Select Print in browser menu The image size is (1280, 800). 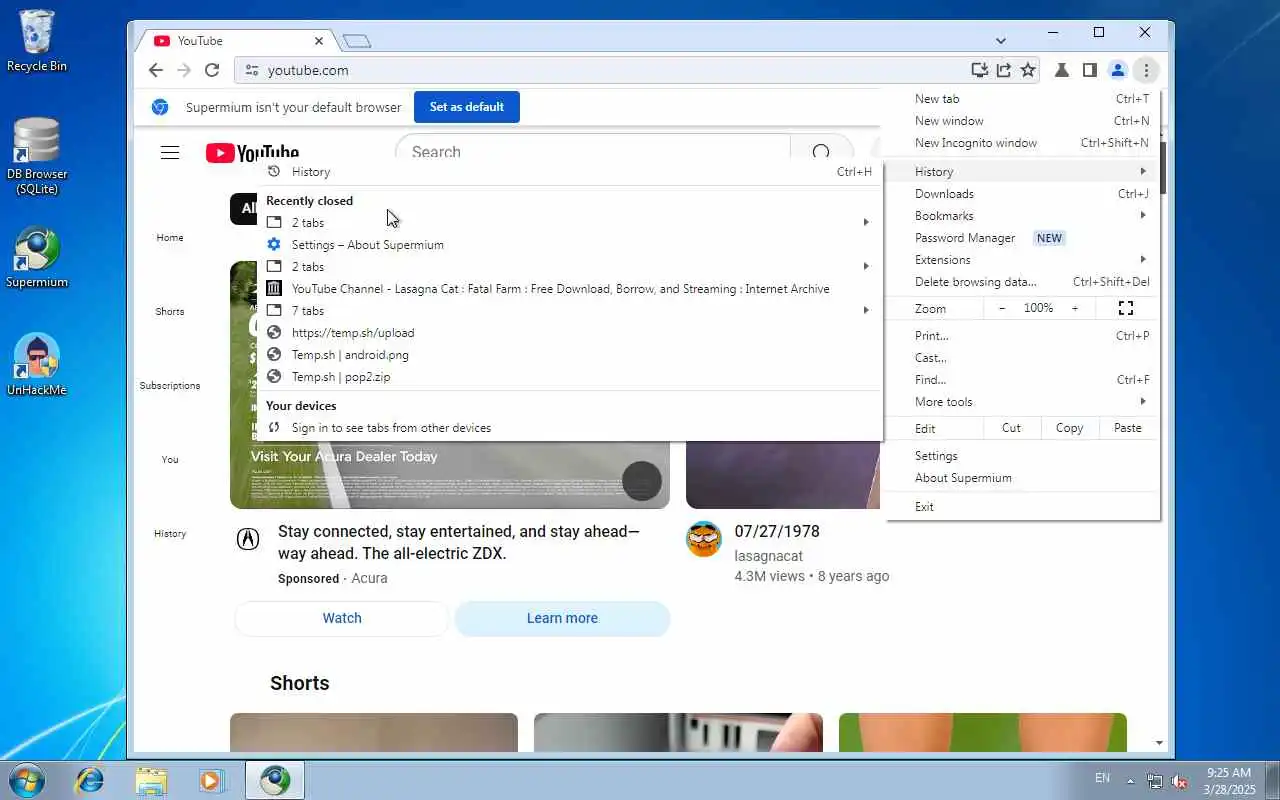(x=1022, y=335)
